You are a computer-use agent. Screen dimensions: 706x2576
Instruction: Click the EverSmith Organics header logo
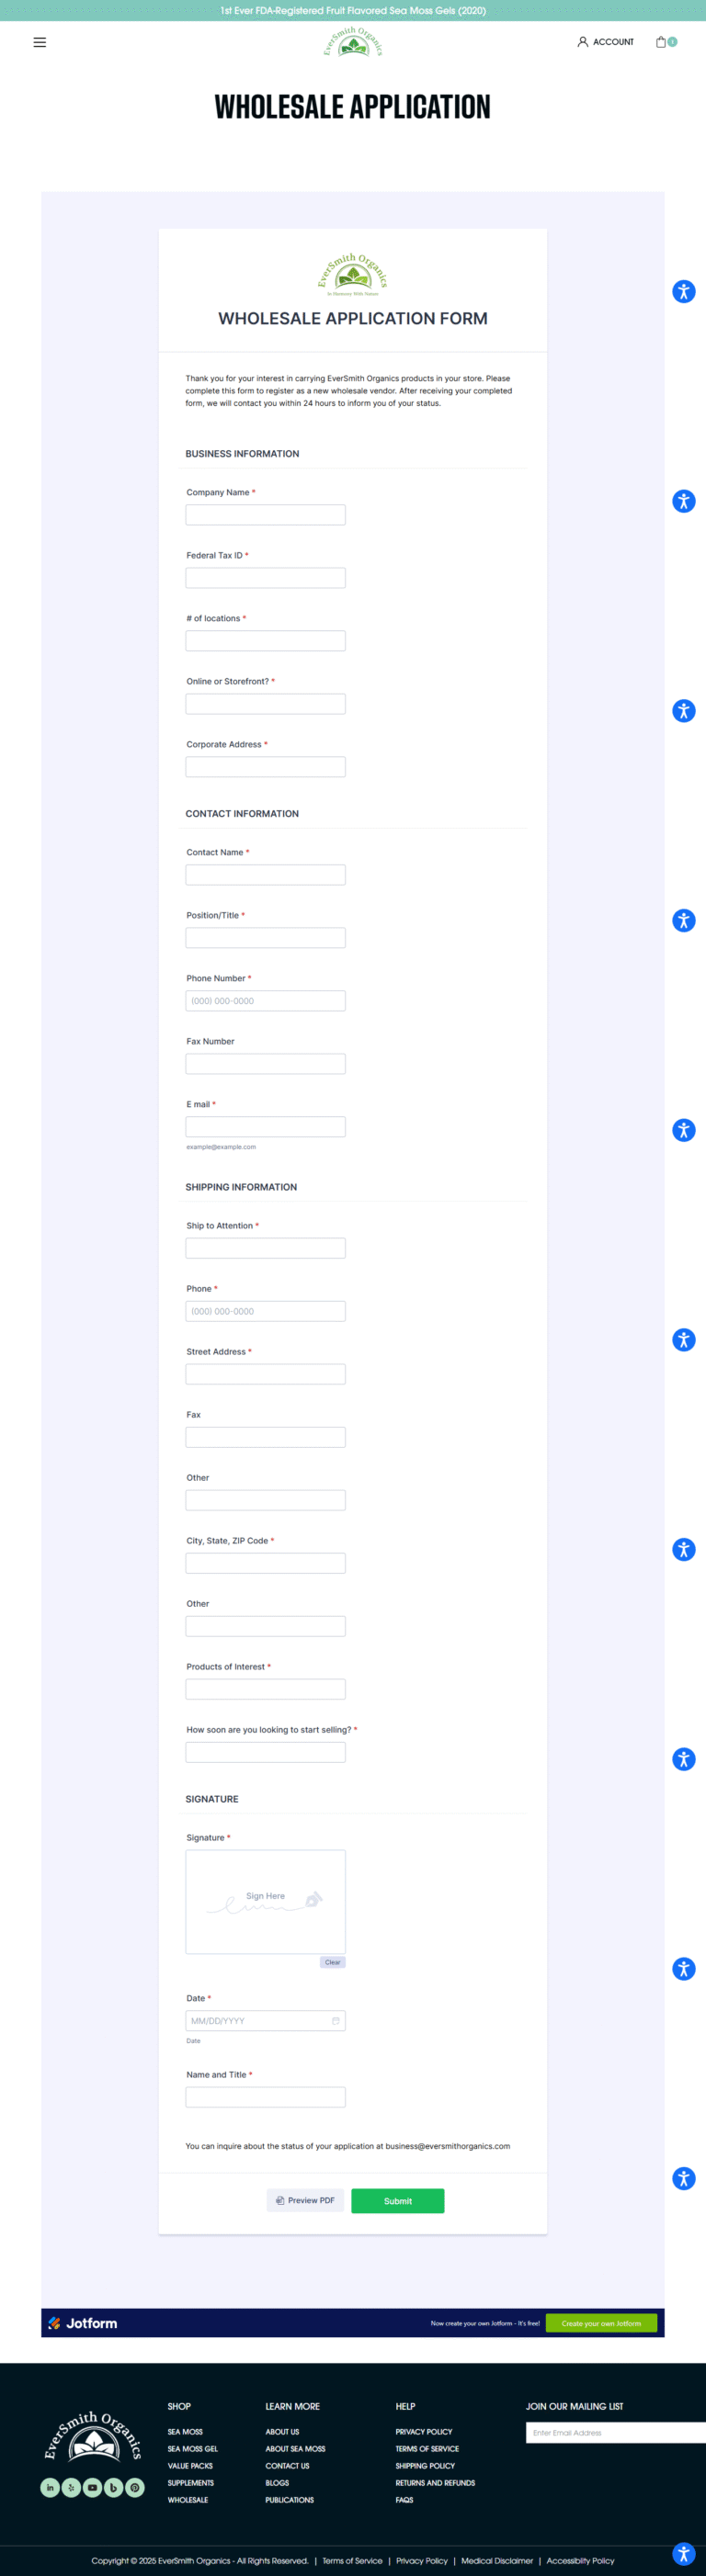pyautogui.click(x=353, y=42)
